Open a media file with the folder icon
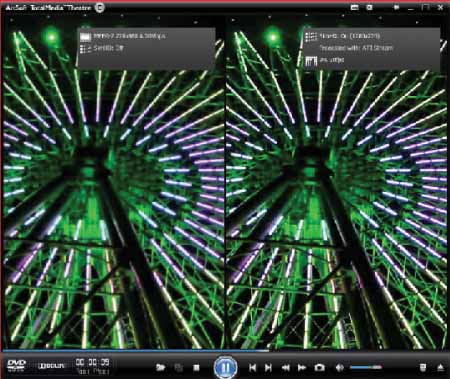The height and width of the screenshot is (379, 450). click(161, 367)
